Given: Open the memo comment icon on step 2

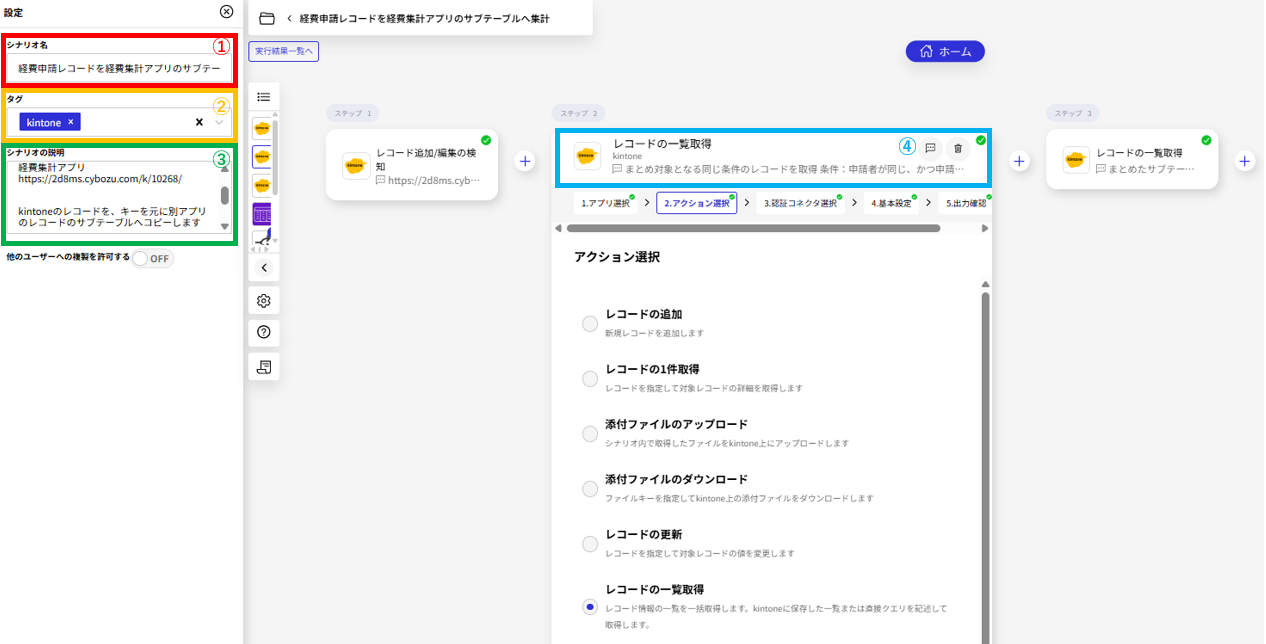Looking at the screenshot, I should tap(930, 148).
